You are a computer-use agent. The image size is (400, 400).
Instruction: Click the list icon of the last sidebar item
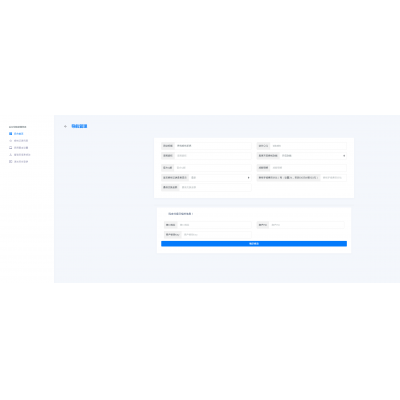coord(11,162)
